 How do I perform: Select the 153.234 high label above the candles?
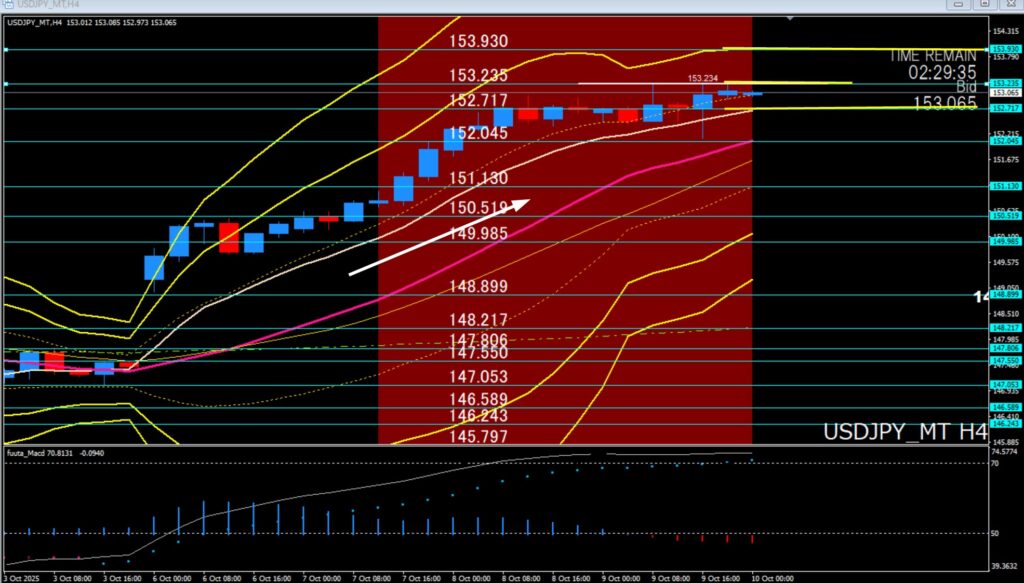(x=703, y=78)
